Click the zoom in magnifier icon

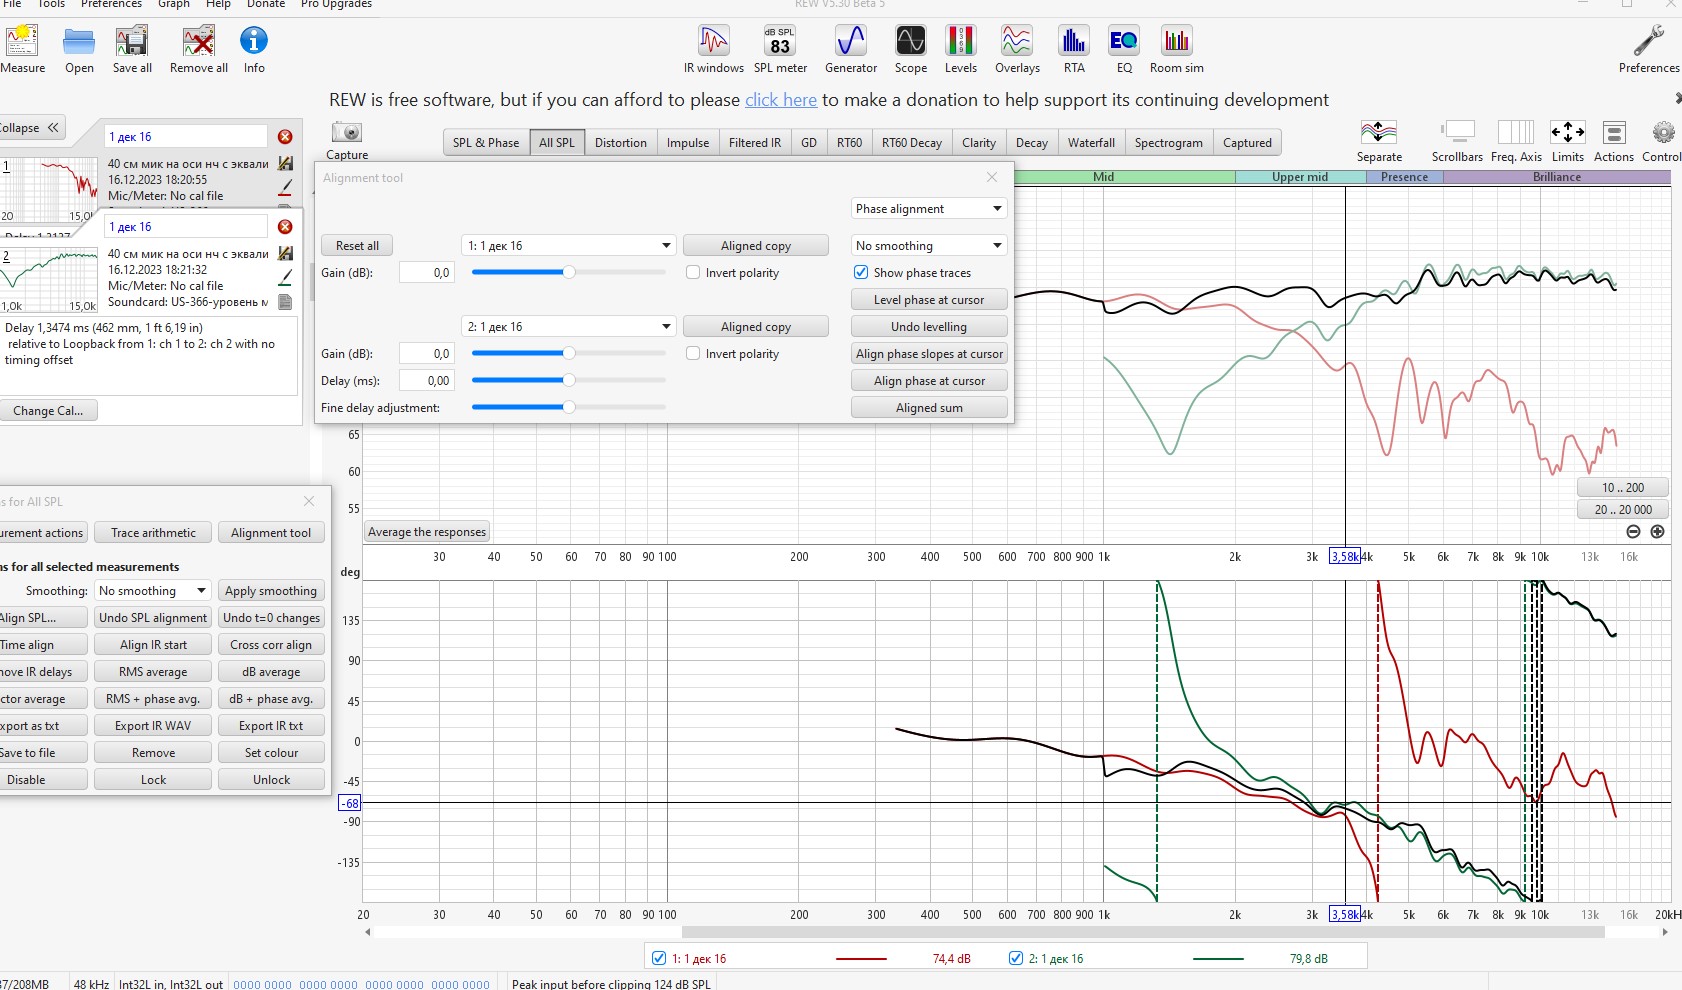tap(1657, 532)
